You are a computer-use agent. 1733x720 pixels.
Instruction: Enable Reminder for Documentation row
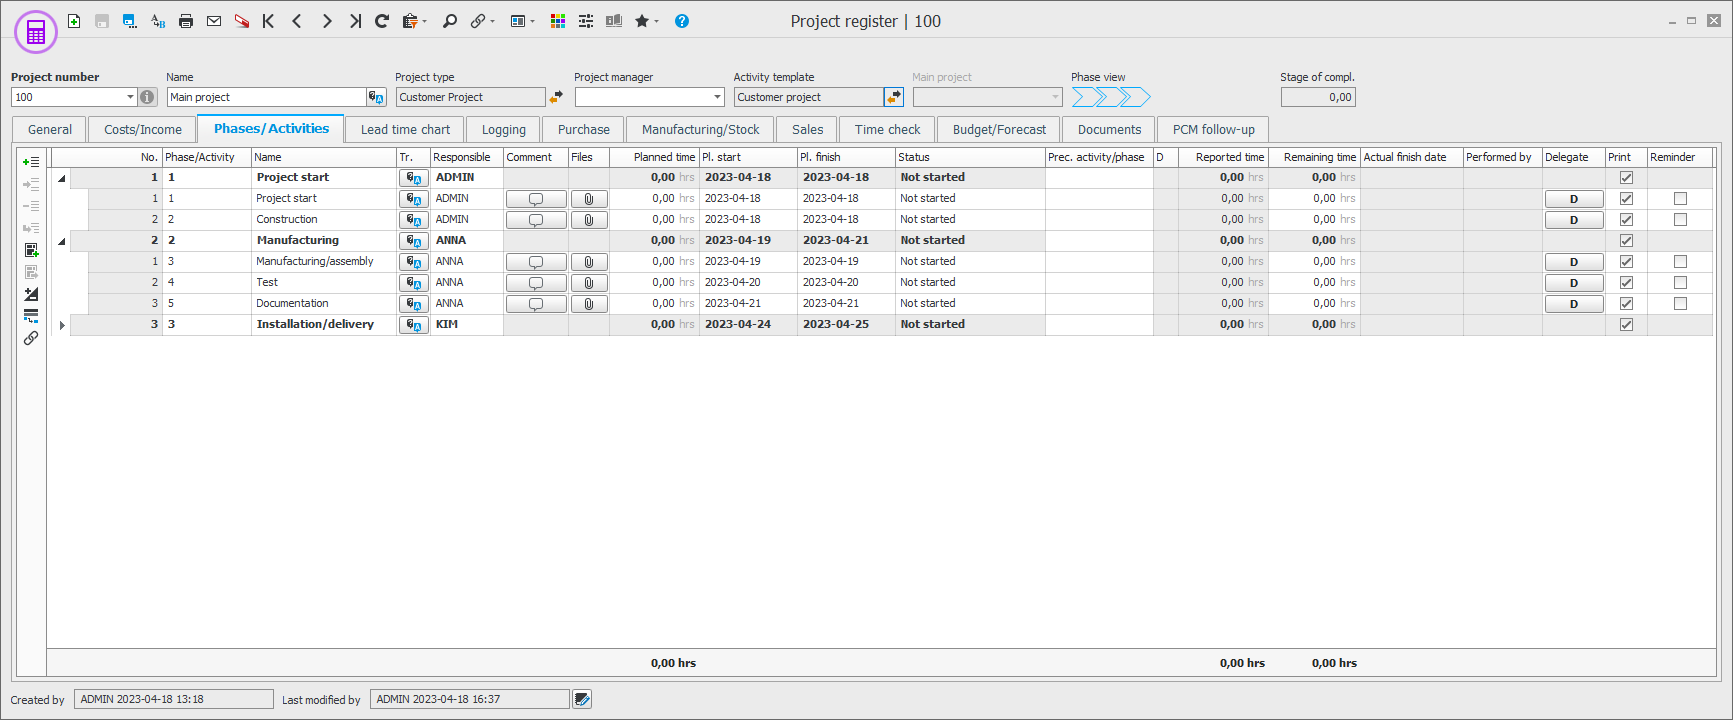pos(1680,304)
